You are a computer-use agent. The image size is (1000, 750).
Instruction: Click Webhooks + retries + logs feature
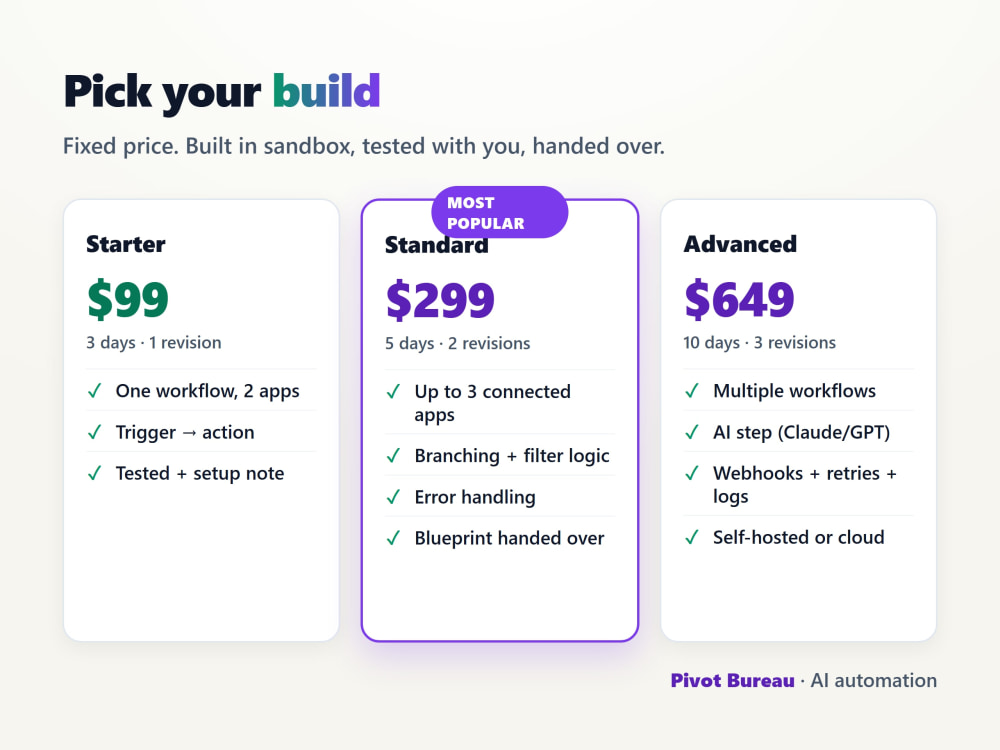coord(805,485)
